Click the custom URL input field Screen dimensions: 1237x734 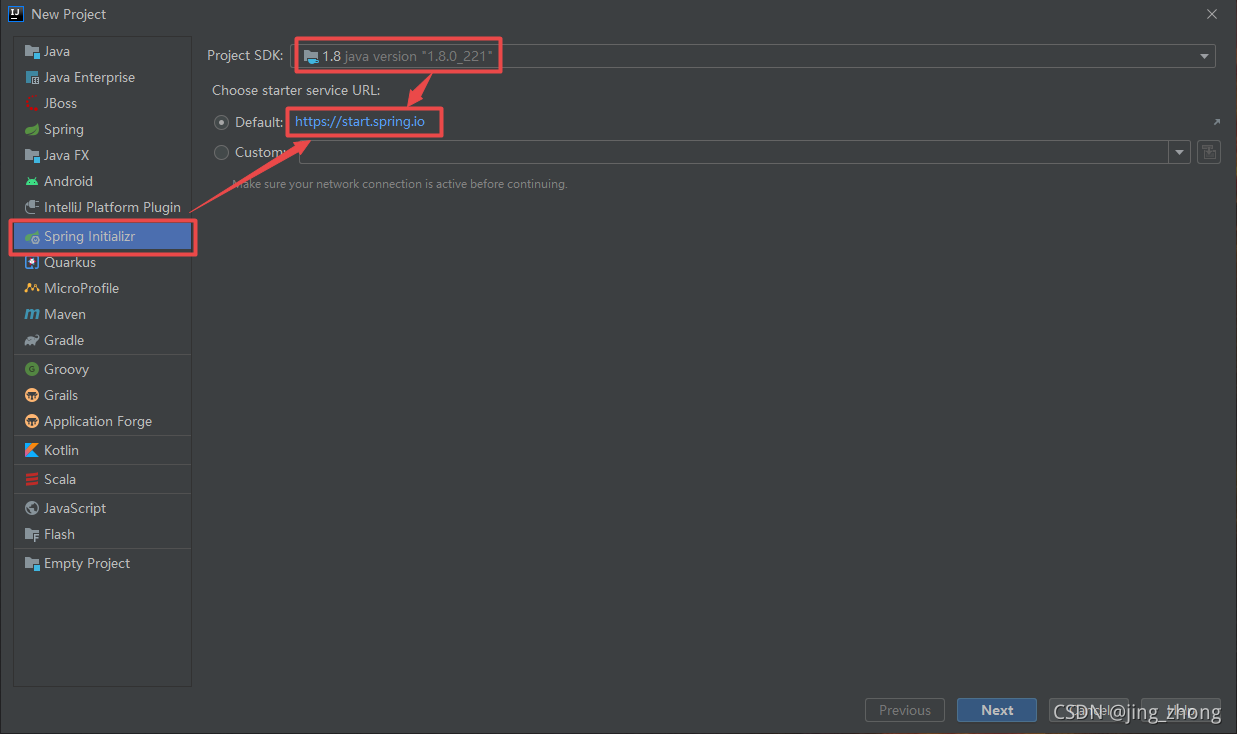tap(734, 152)
